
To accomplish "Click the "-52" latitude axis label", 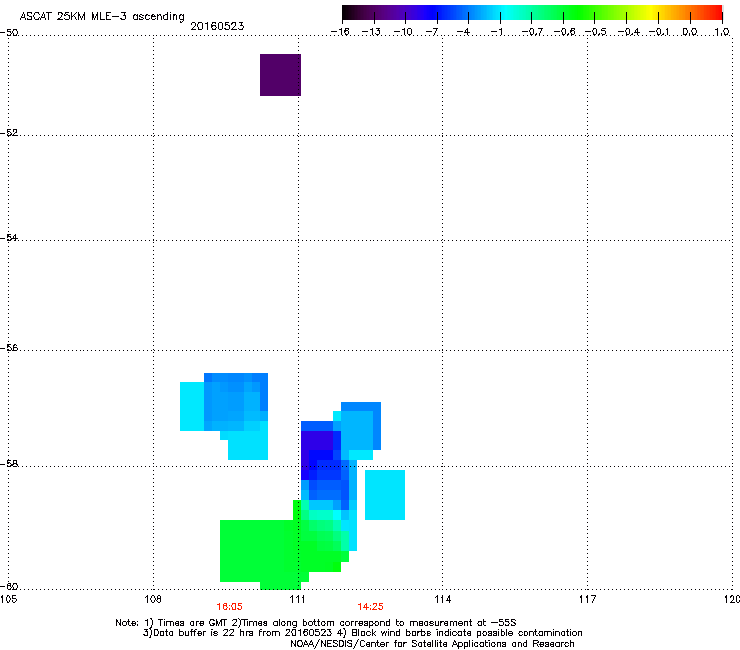I will 9,133.
